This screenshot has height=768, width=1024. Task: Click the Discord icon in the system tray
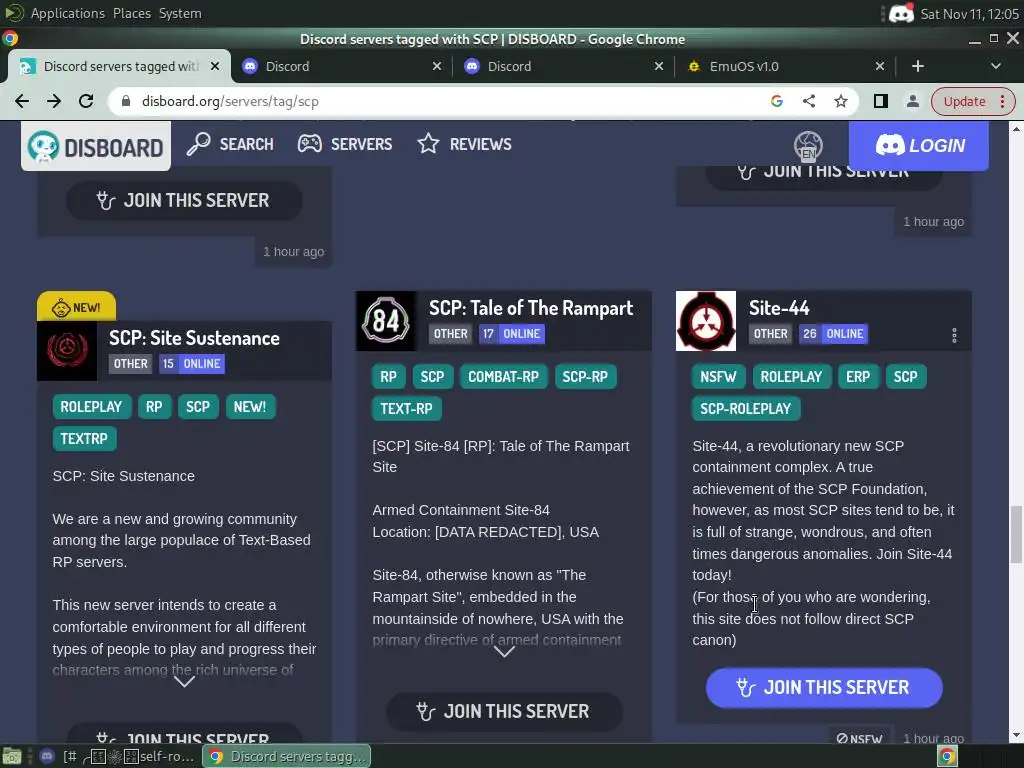coord(901,13)
